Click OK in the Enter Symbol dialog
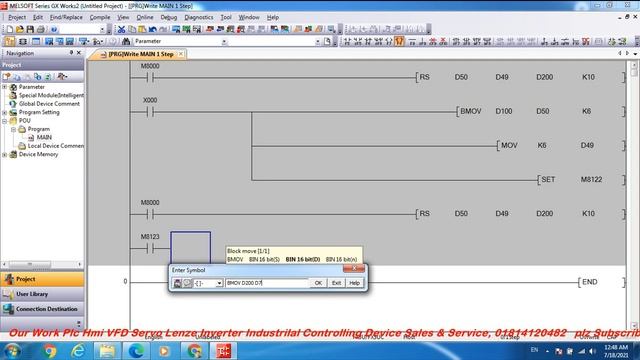 point(318,283)
